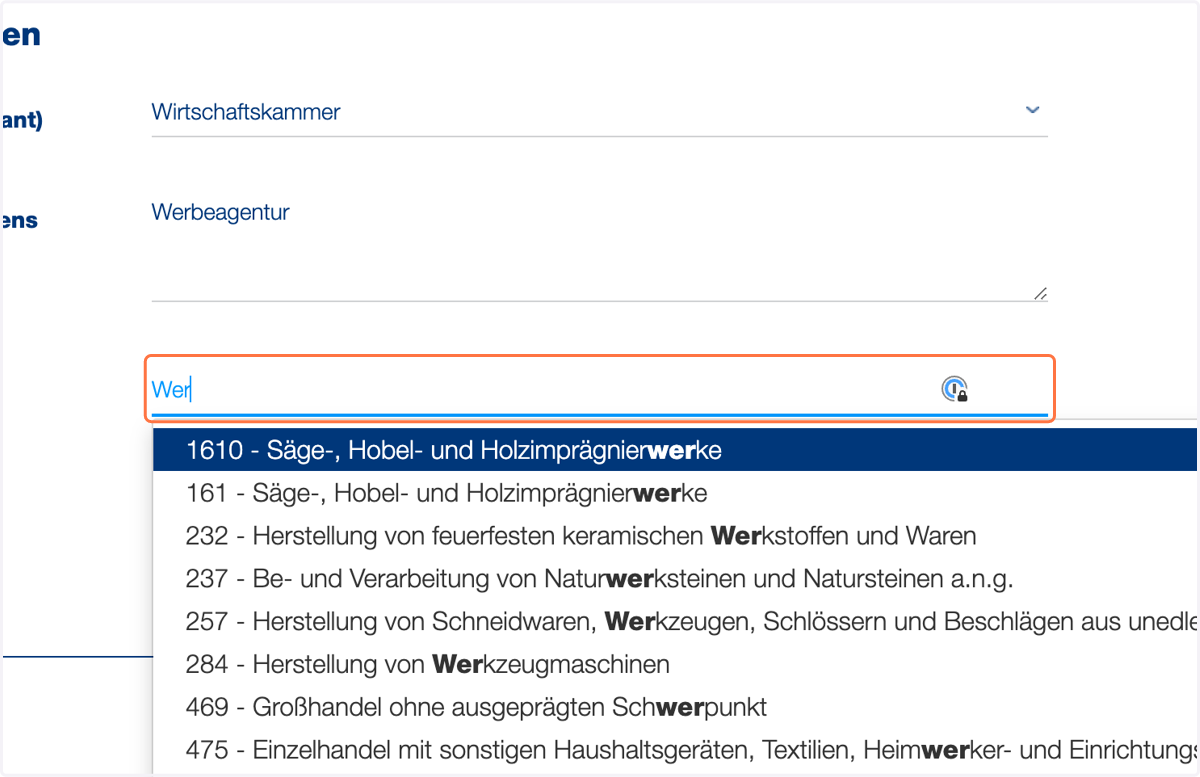This screenshot has height=777, width=1200.
Task: Choose 161 - Säge-, Hobel- und Holzimprägnierwerke
Action: click(x=675, y=493)
